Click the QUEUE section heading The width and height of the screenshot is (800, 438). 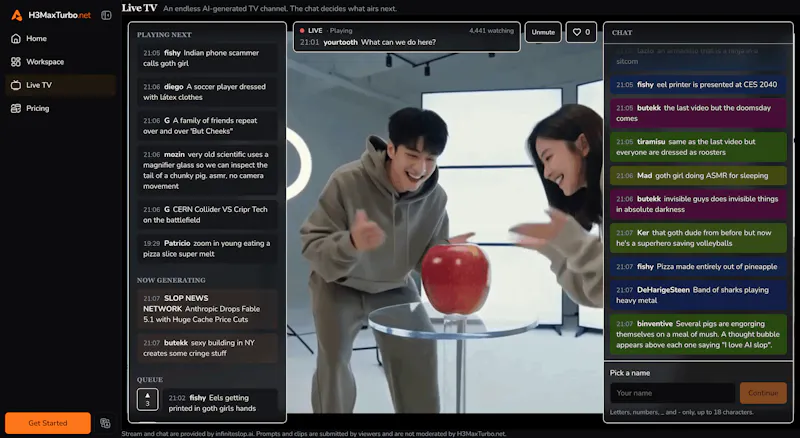[150, 380]
